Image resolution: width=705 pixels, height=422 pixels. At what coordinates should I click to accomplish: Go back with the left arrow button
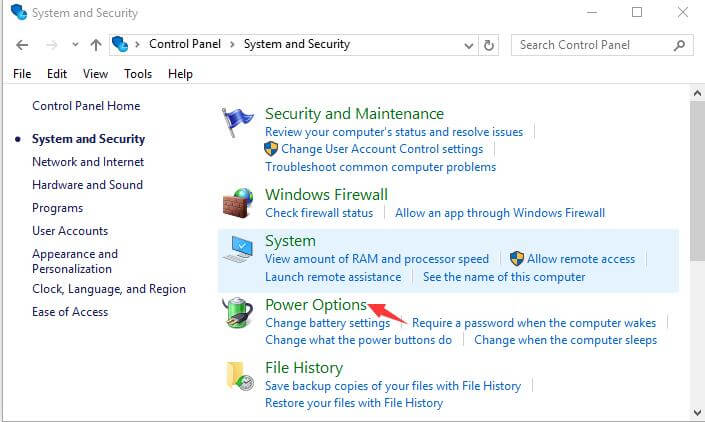pos(22,45)
